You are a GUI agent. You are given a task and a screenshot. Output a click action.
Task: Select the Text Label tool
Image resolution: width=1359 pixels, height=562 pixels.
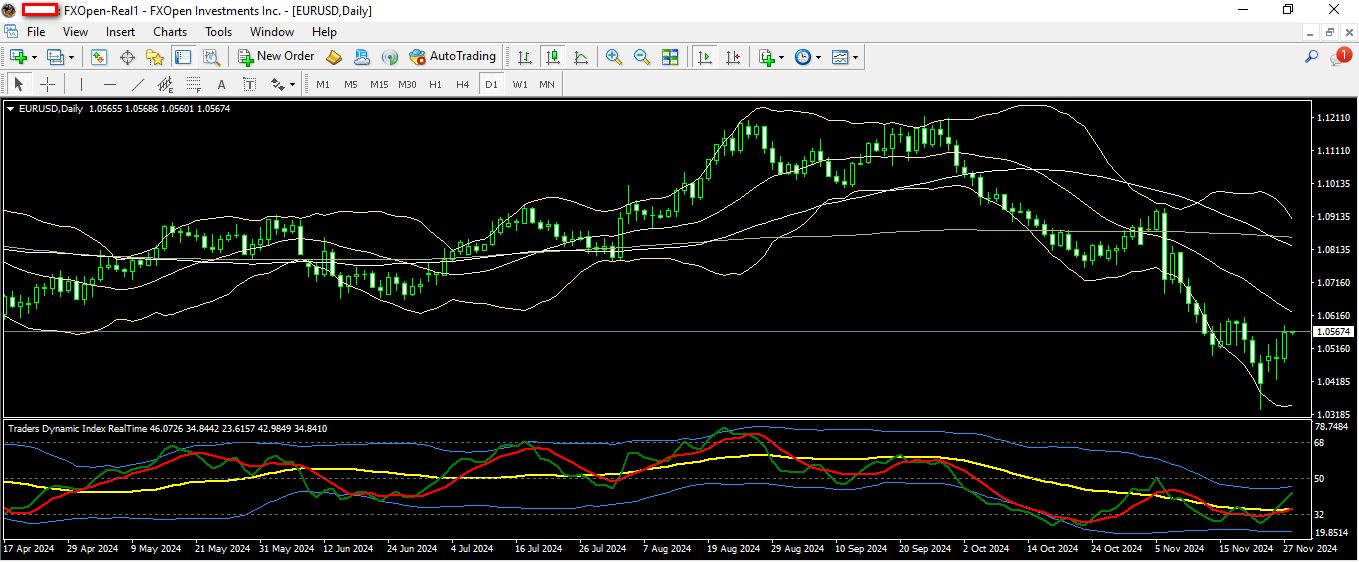pyautogui.click(x=250, y=84)
